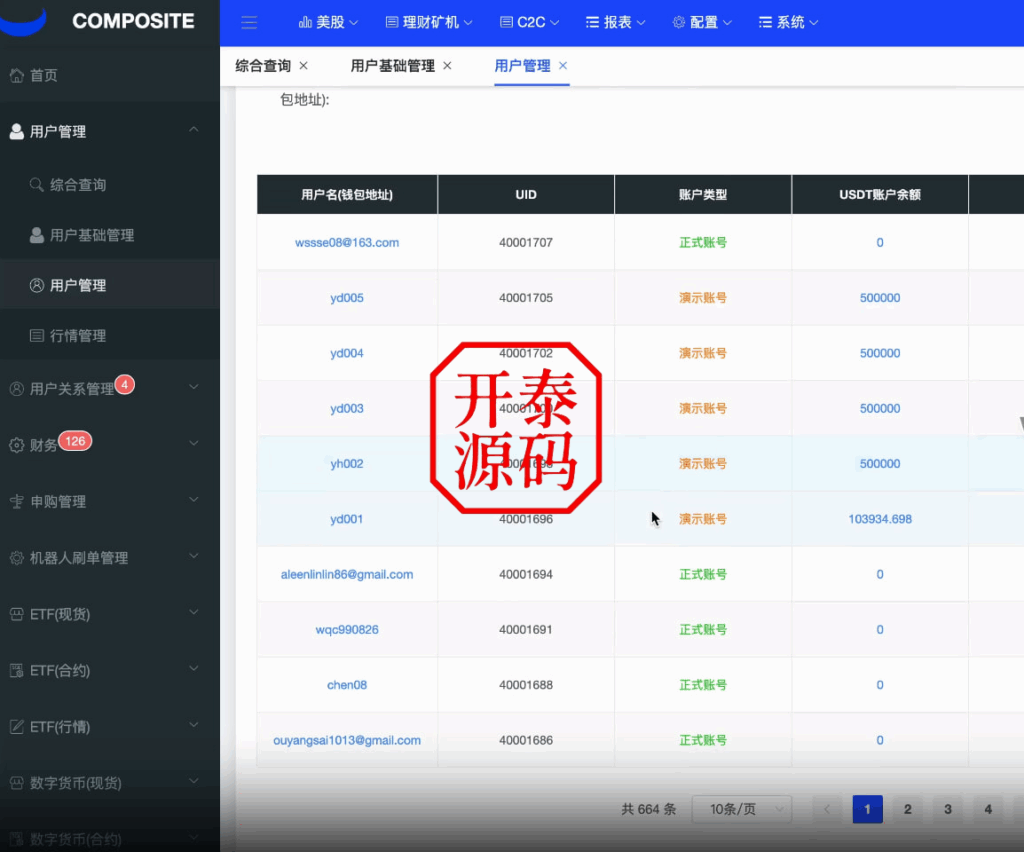
Task: Open user aleenlinlin86@gmail.com link
Action: click(x=347, y=575)
